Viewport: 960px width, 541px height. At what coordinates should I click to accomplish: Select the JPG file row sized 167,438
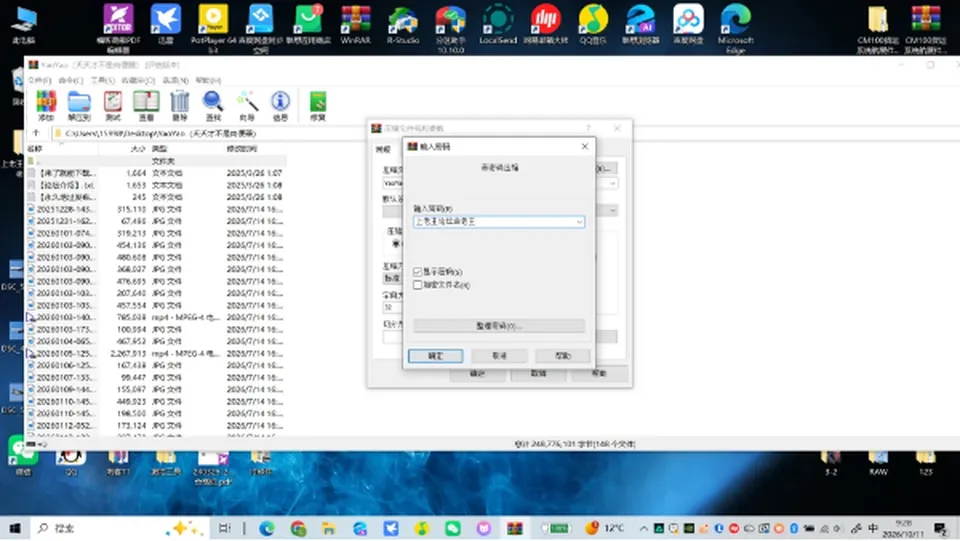tap(156, 365)
